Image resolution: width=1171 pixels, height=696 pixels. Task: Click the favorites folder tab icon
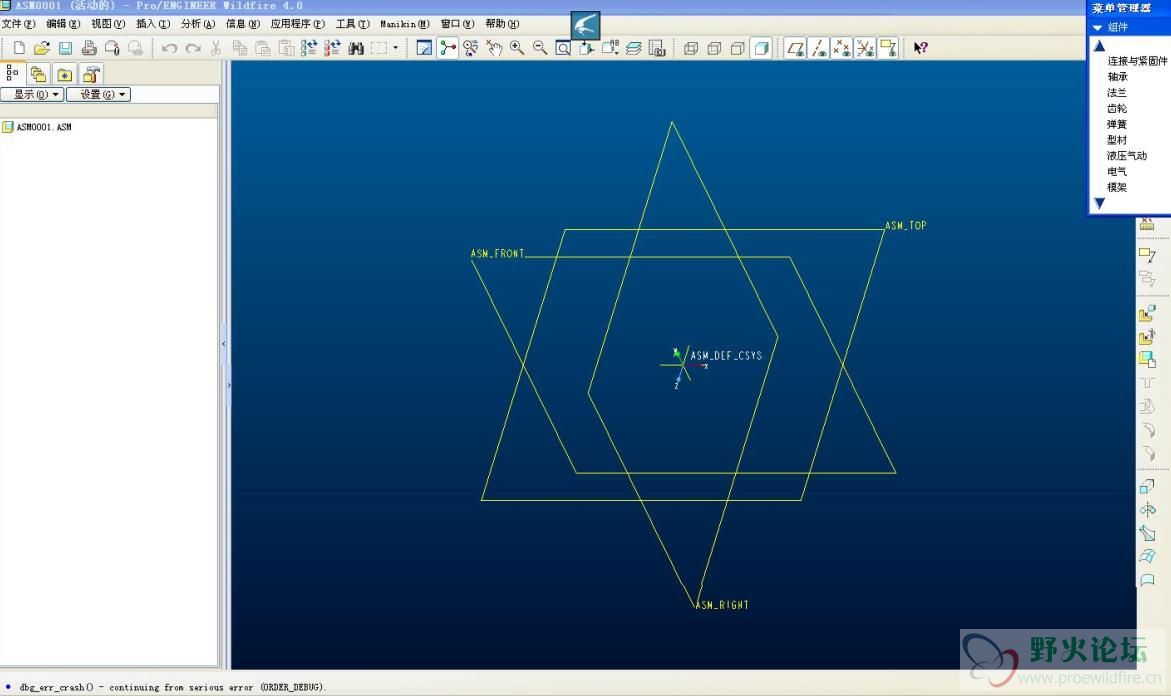click(x=64, y=74)
